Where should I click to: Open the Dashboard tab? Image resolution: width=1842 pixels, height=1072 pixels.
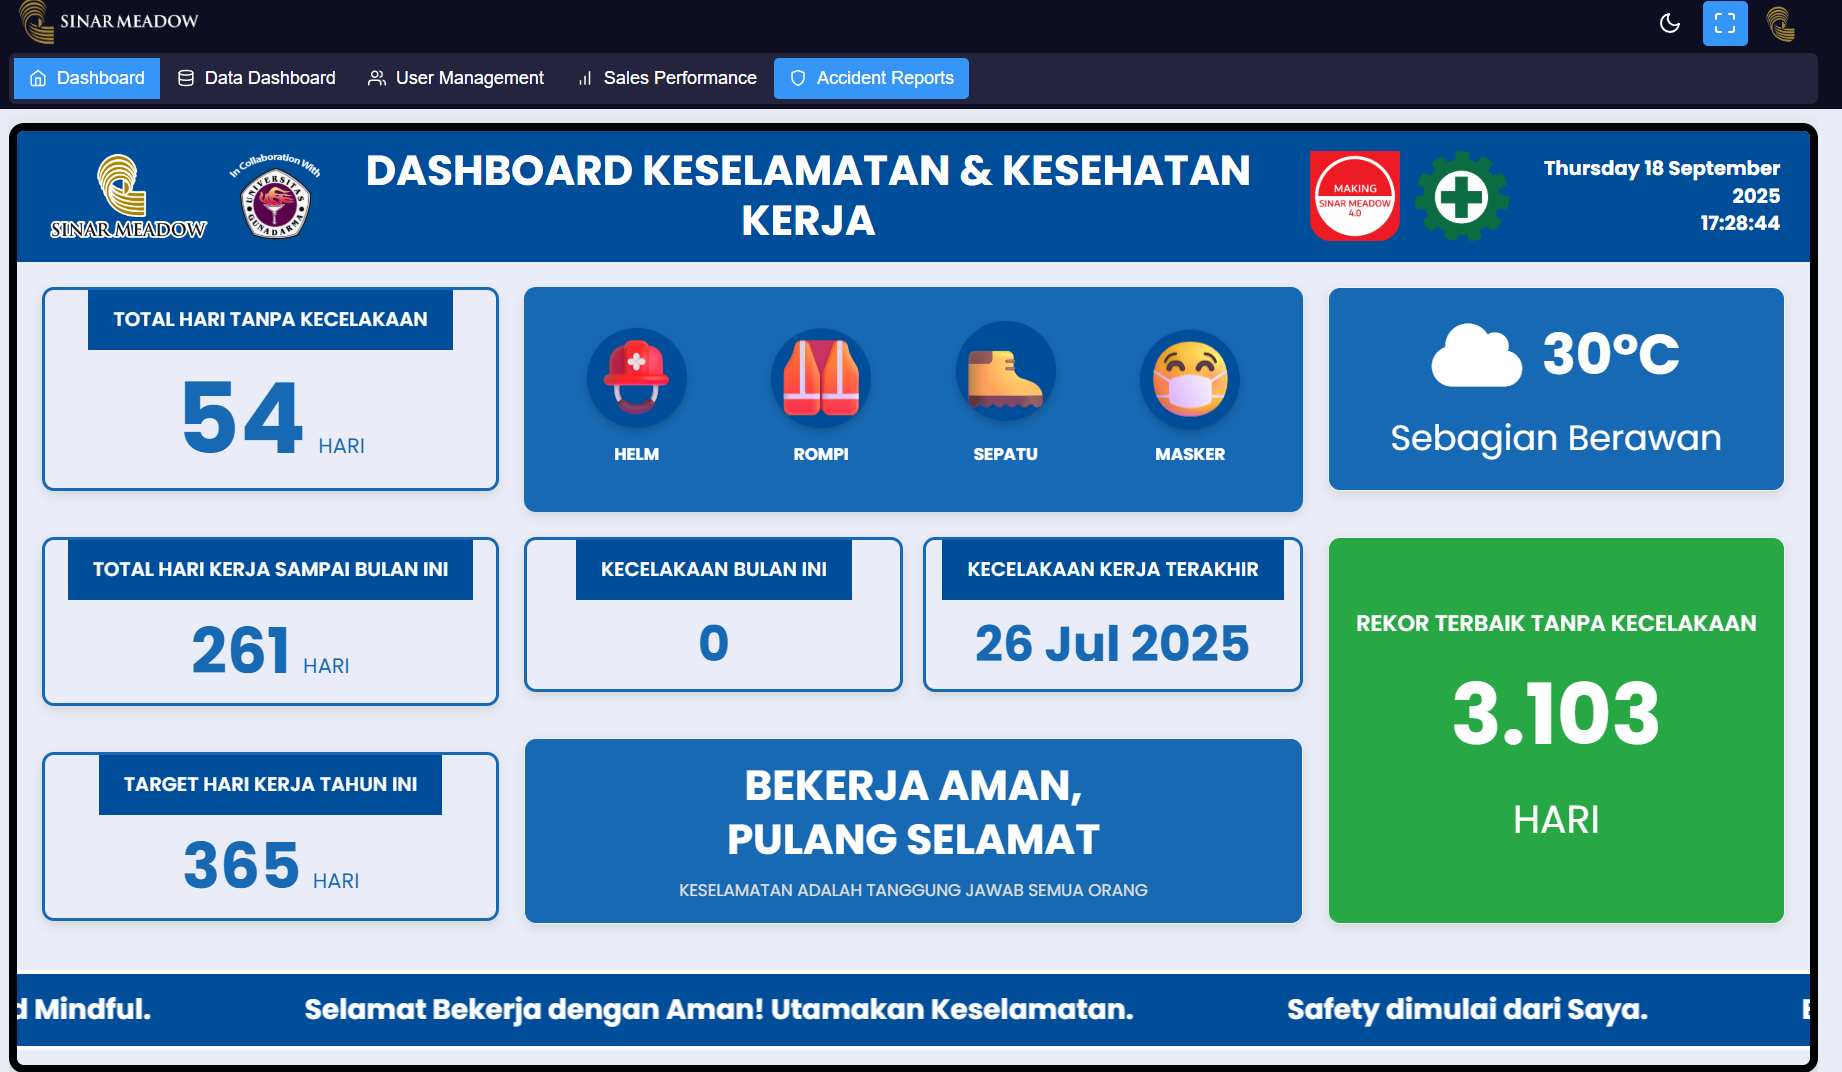tap(87, 78)
